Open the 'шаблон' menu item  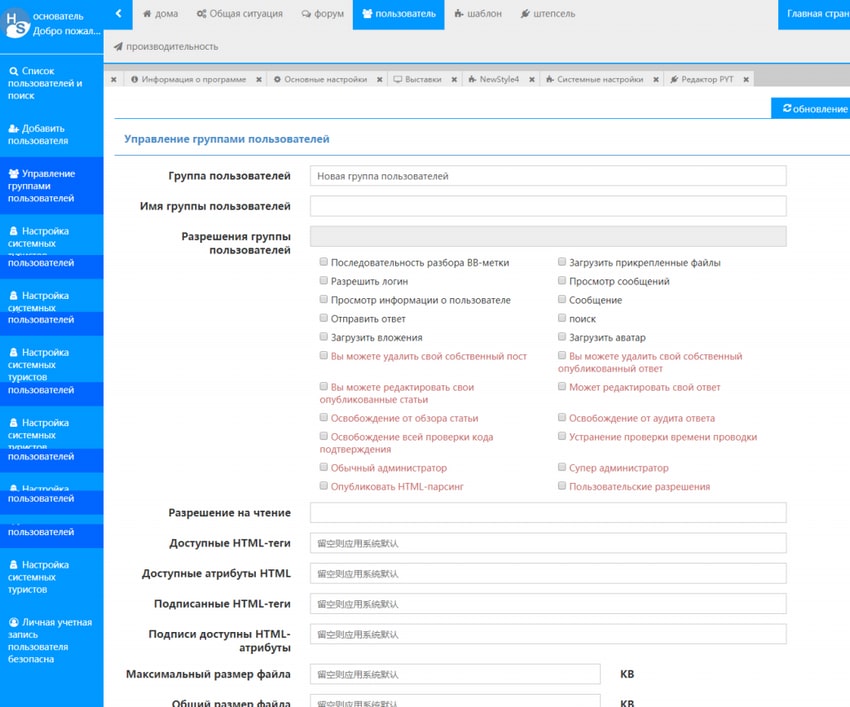[478, 14]
